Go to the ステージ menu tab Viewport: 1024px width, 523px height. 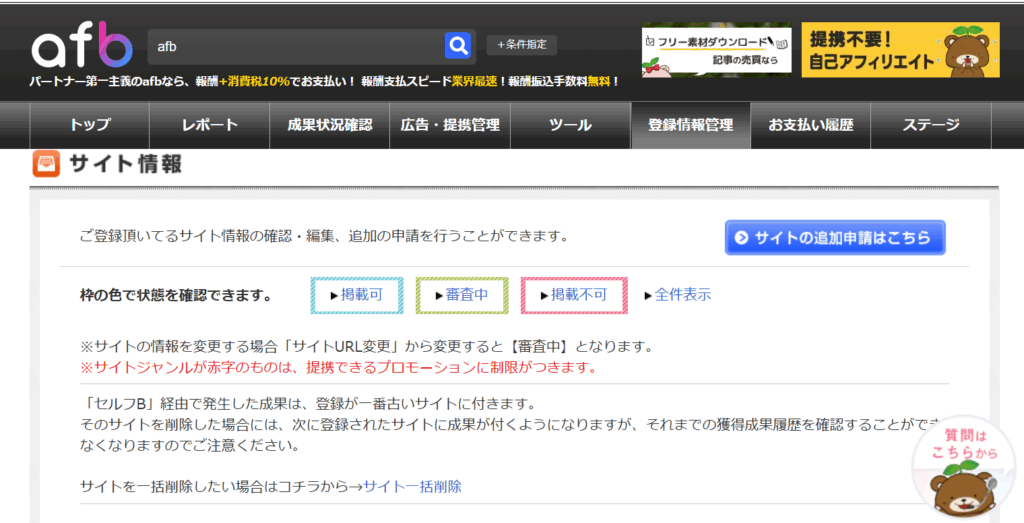[931, 125]
